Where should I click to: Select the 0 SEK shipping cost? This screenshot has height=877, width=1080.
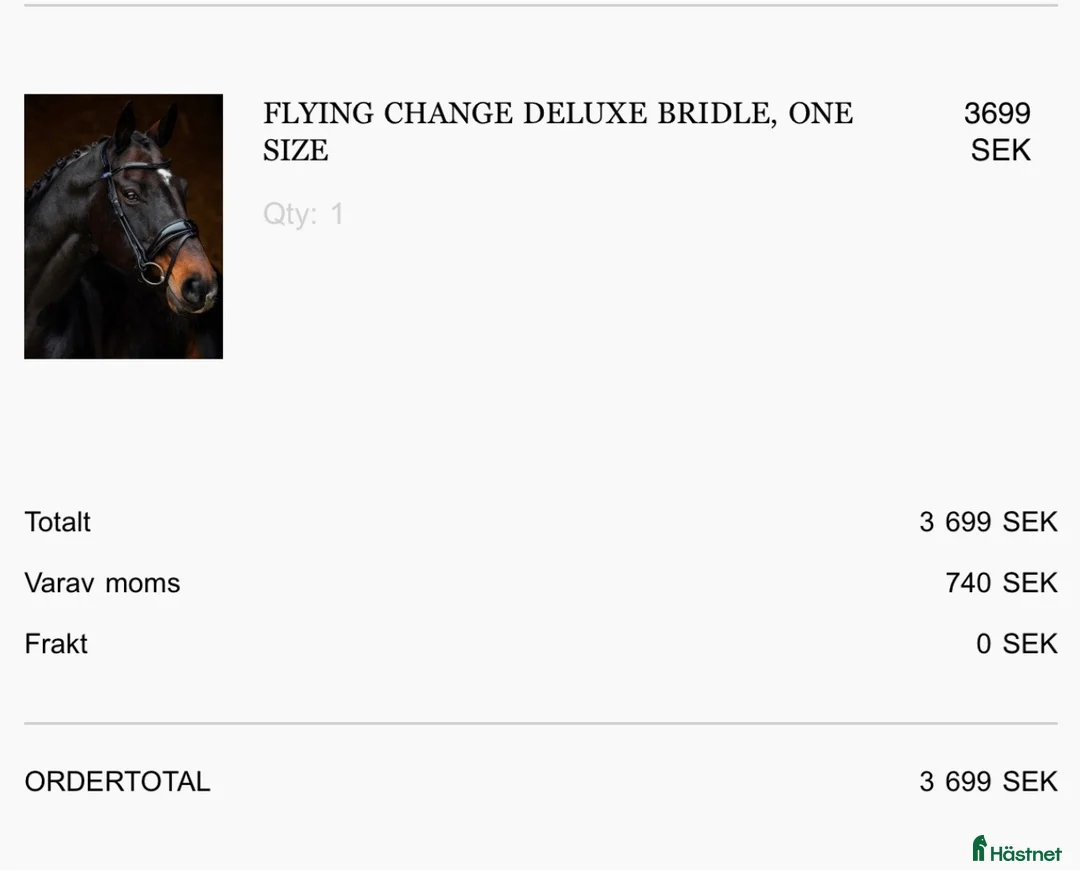pos(1016,644)
